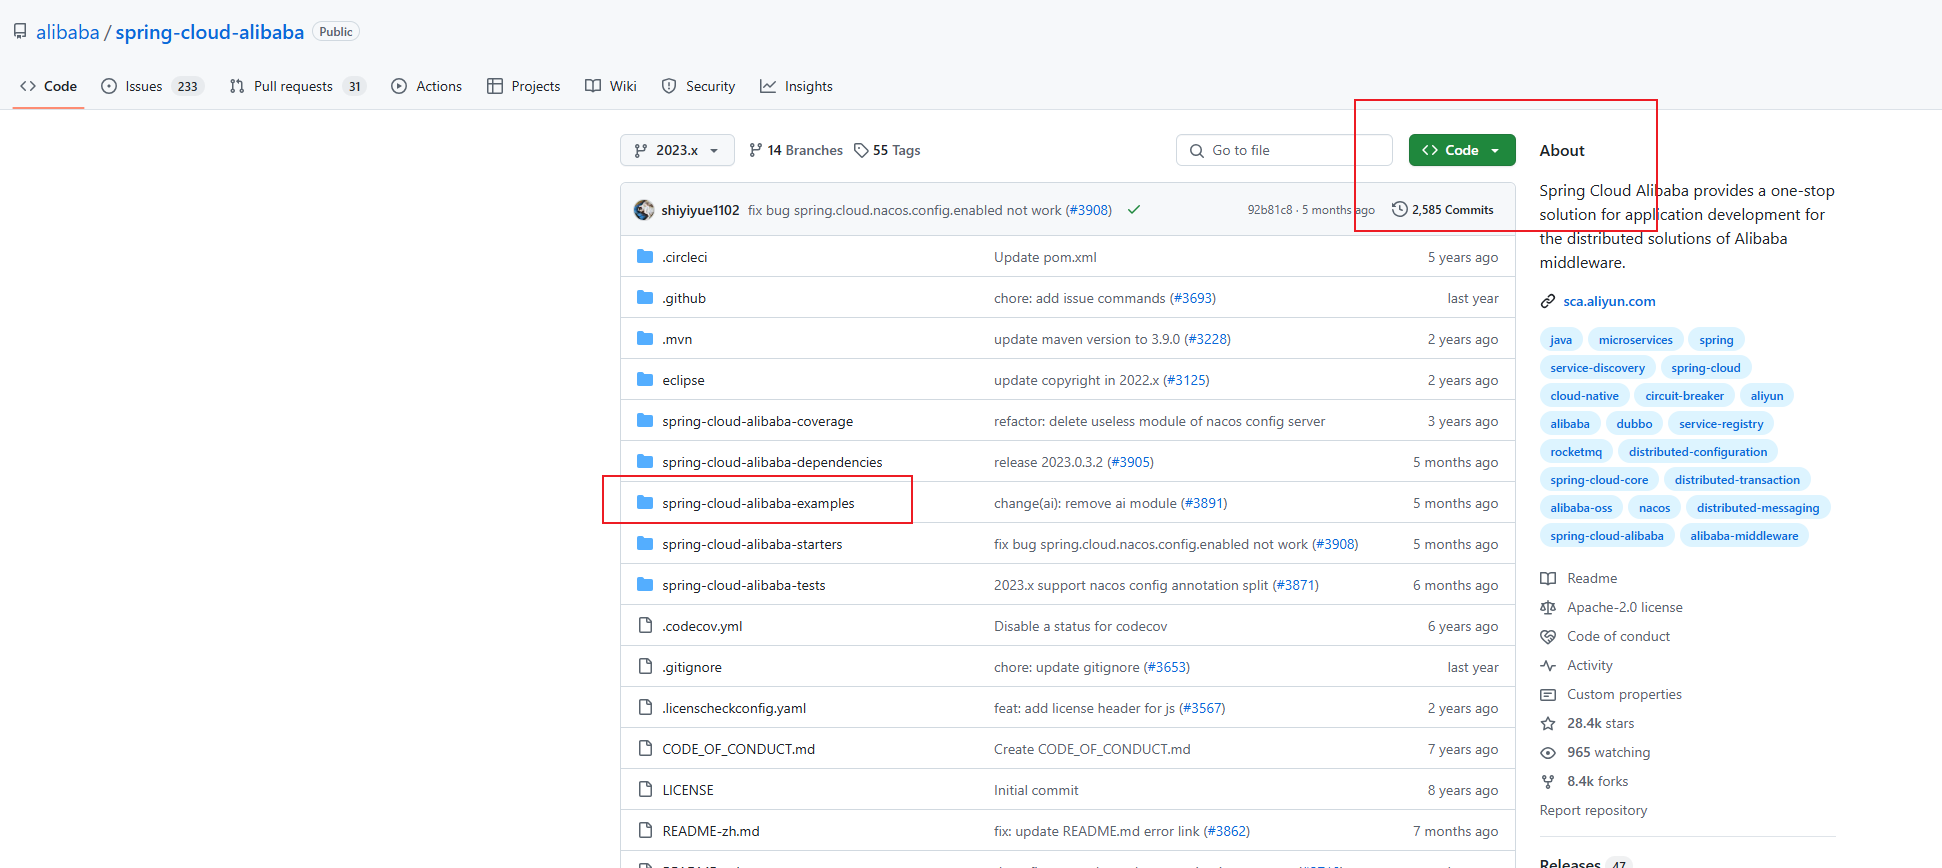The height and width of the screenshot is (868, 1942).
Task: Click folder icon beside eclipse
Action: (x=645, y=380)
